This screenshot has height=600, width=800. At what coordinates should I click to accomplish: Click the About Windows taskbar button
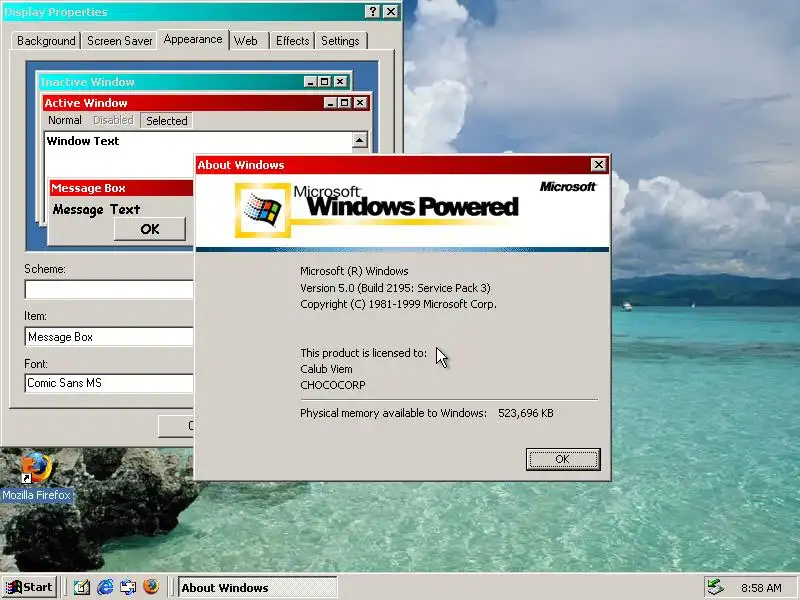pyautogui.click(x=257, y=588)
